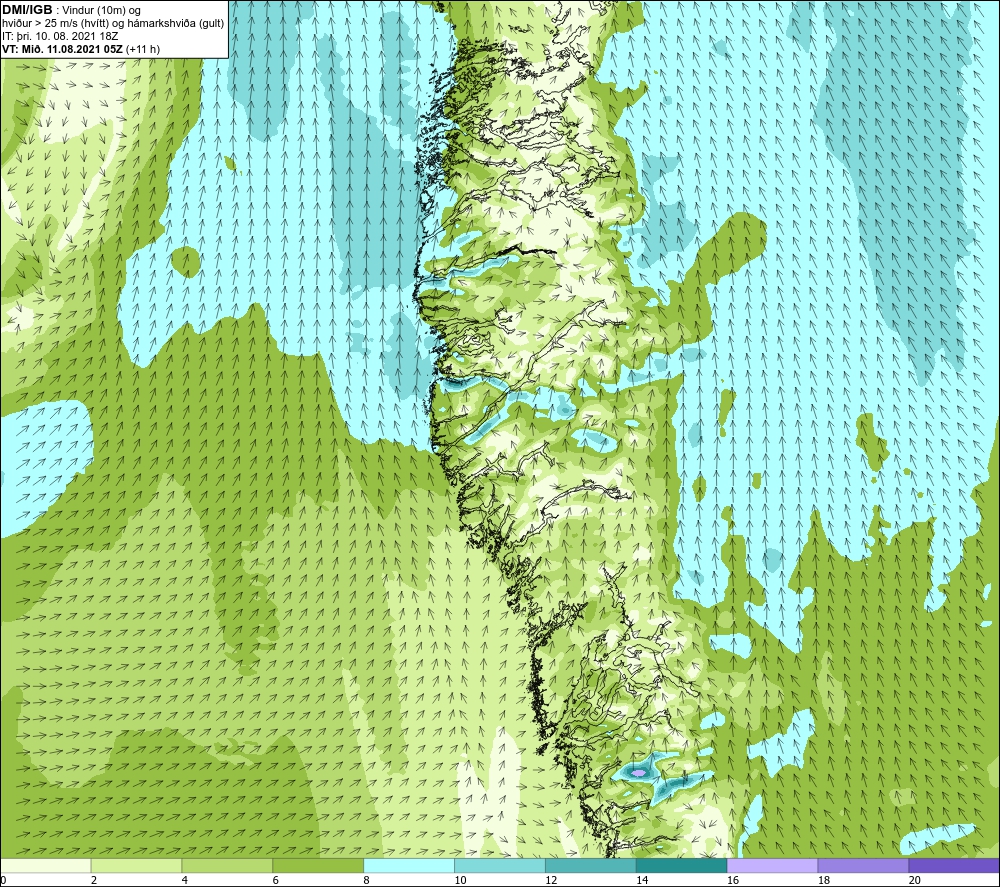Screen dimensions: 1000x887
Task: Click the legend label '14'
Action: click(x=642, y=881)
